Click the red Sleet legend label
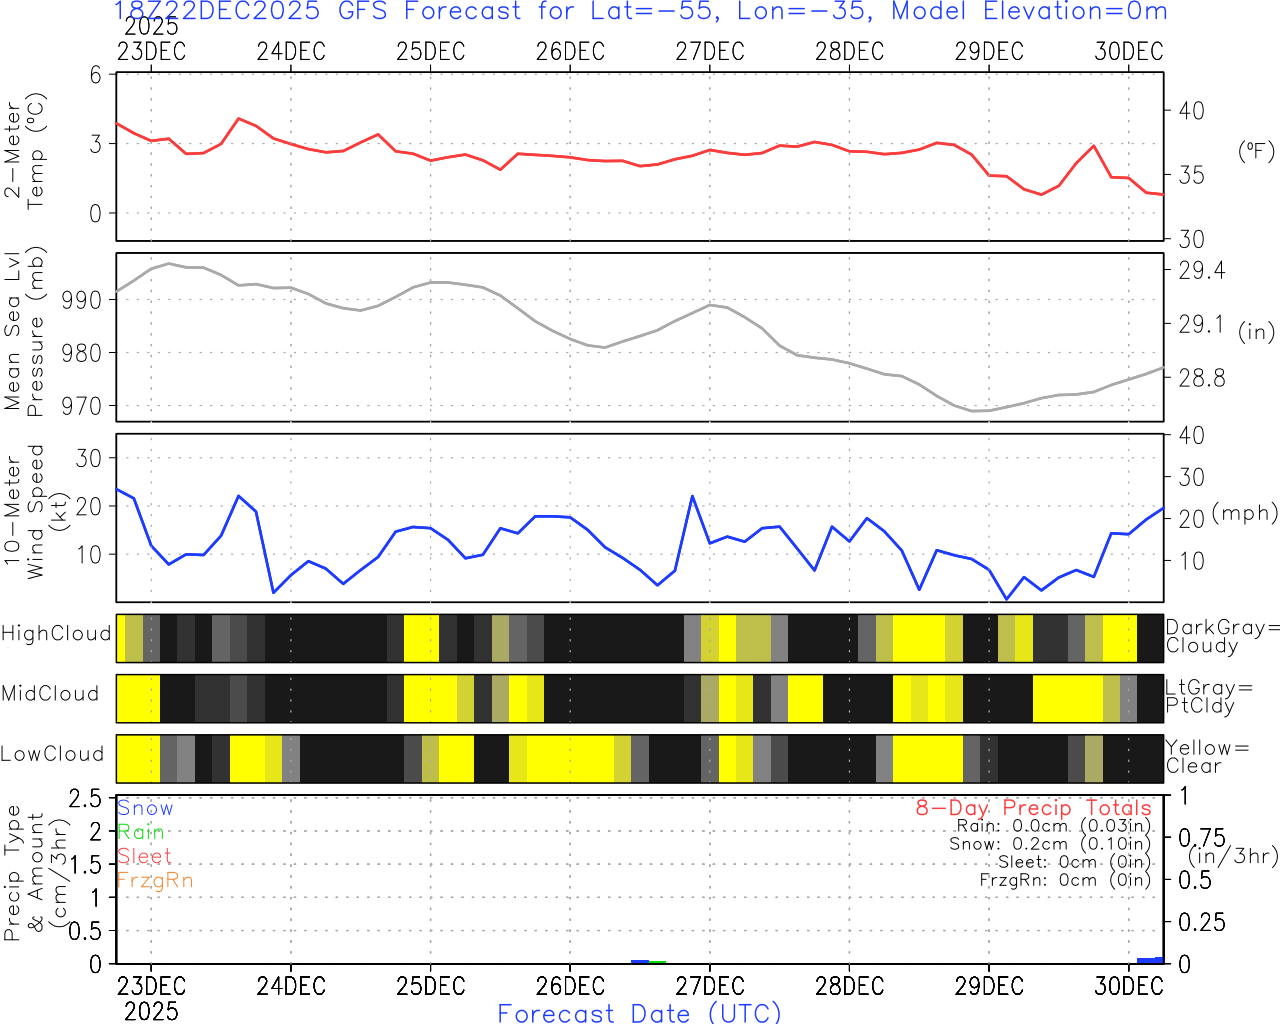Viewport: 1280px width, 1024px height. (144, 856)
